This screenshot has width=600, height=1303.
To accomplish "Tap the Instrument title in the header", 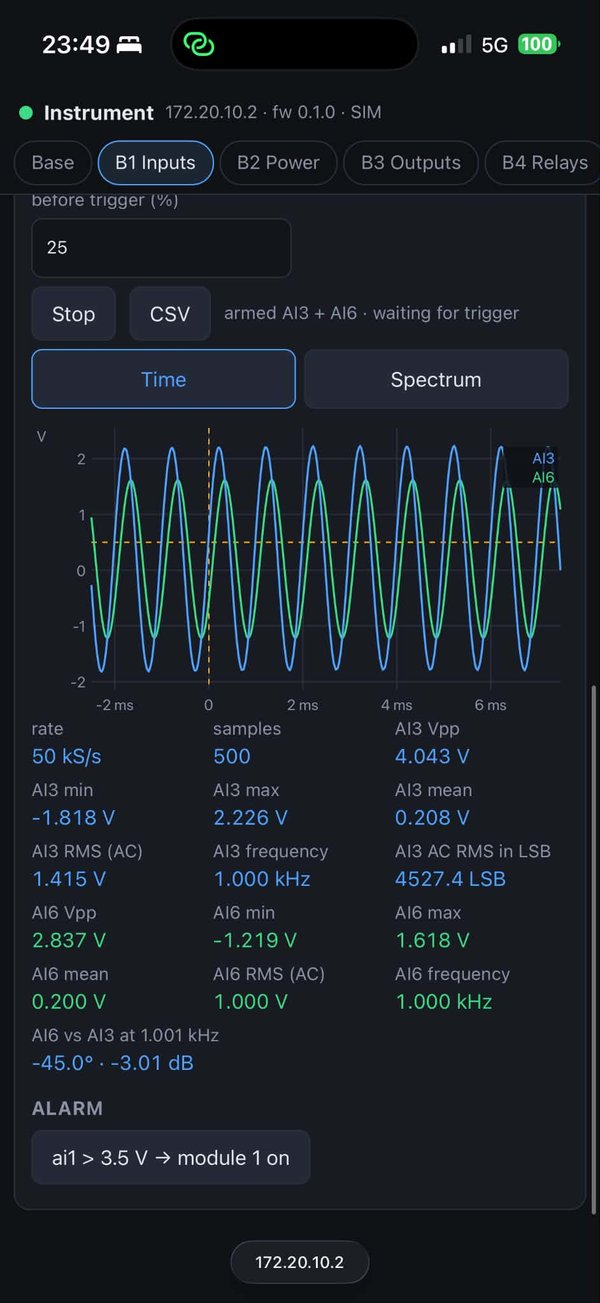I will pyautogui.click(x=99, y=113).
